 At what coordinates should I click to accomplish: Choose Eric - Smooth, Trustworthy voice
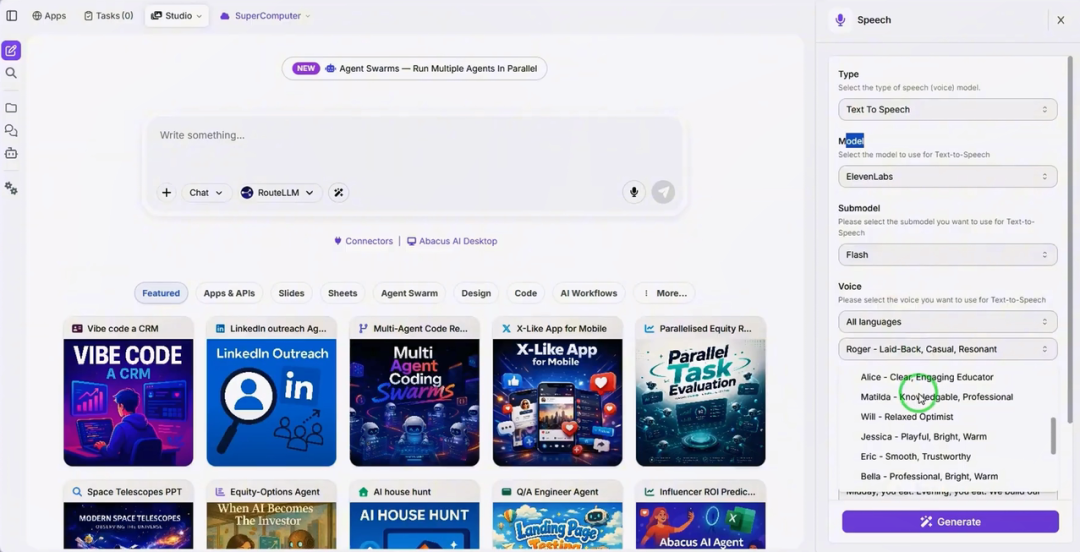coord(948,456)
